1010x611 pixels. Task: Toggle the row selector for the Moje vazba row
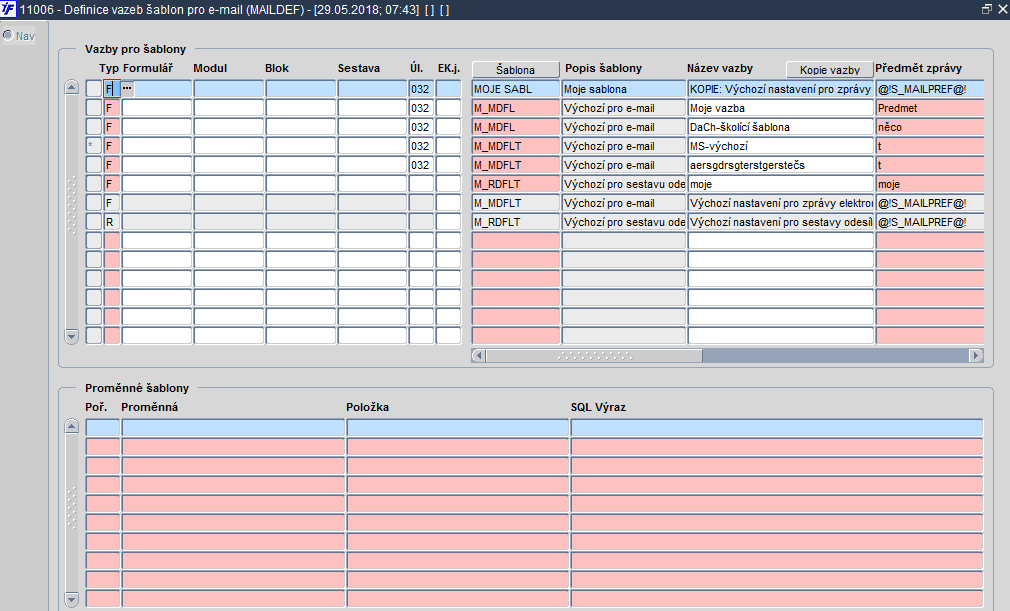94,108
